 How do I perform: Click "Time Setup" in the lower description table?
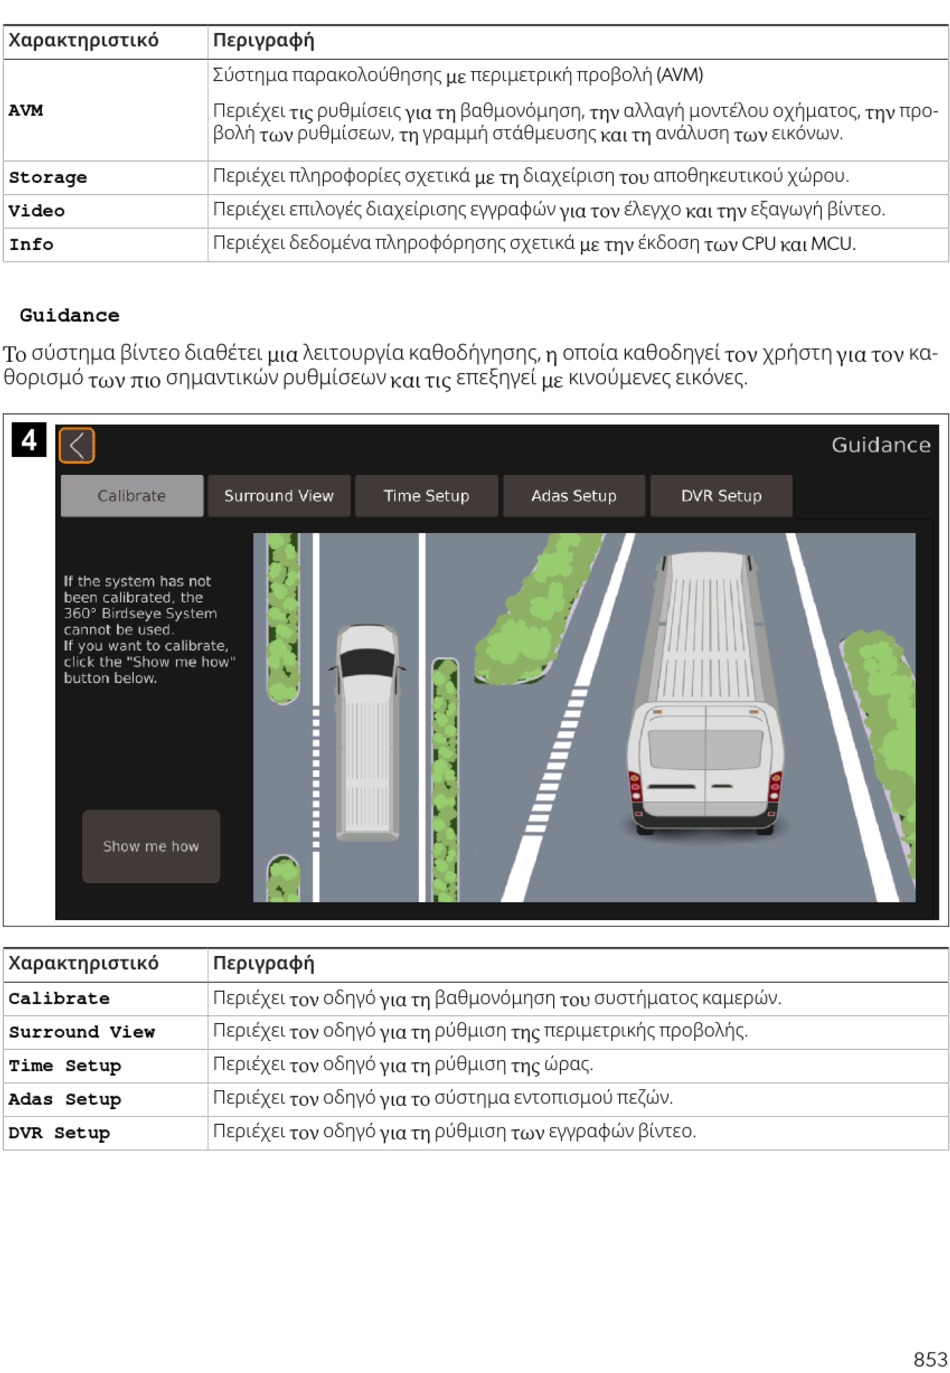[x=65, y=1066]
